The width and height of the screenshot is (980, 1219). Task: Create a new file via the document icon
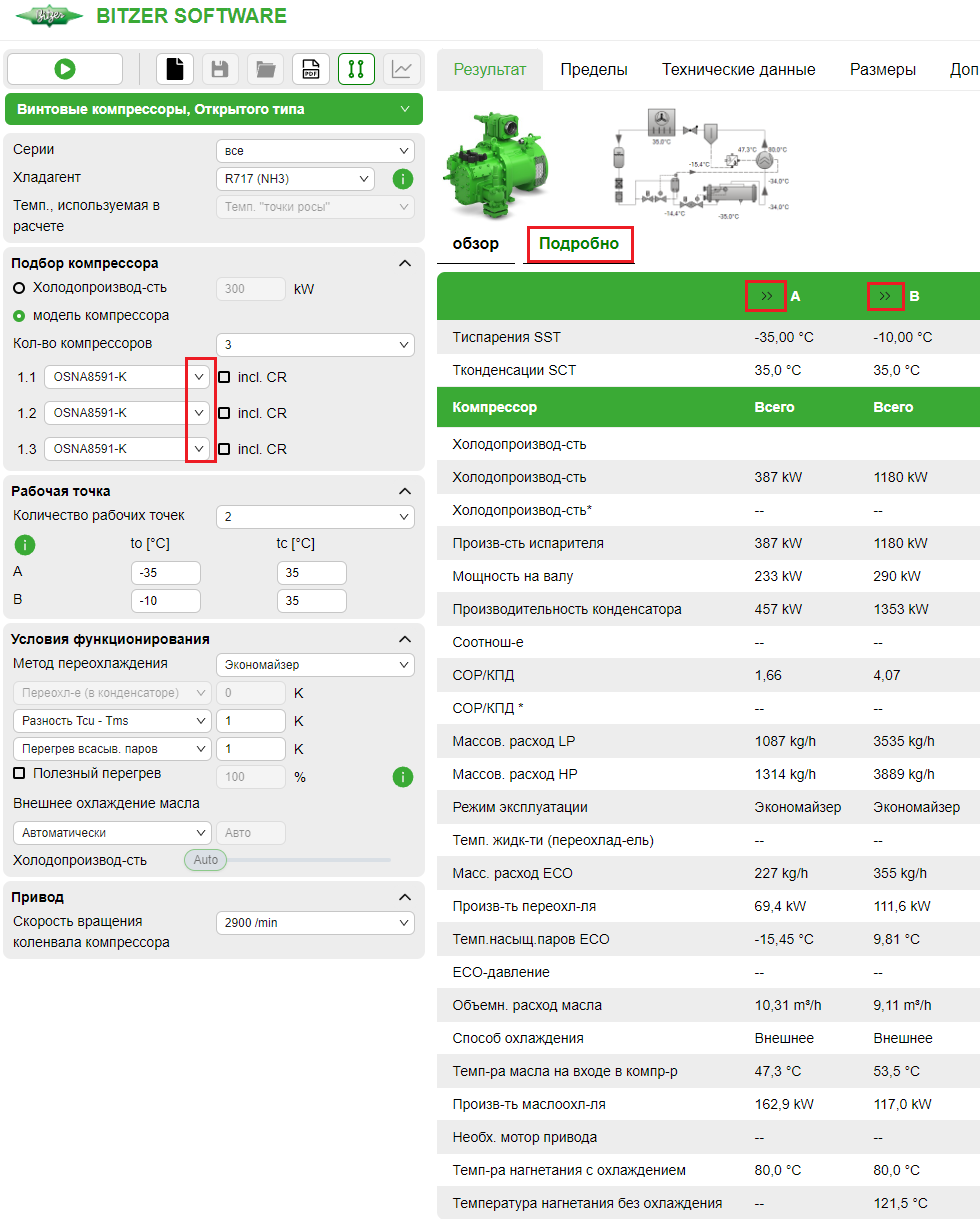[175, 69]
